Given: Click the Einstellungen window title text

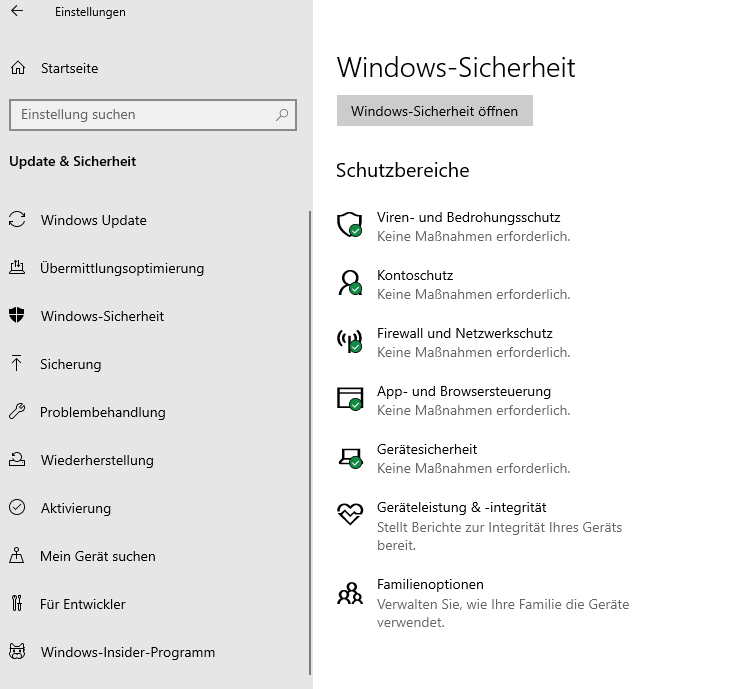Looking at the screenshot, I should click(x=90, y=12).
